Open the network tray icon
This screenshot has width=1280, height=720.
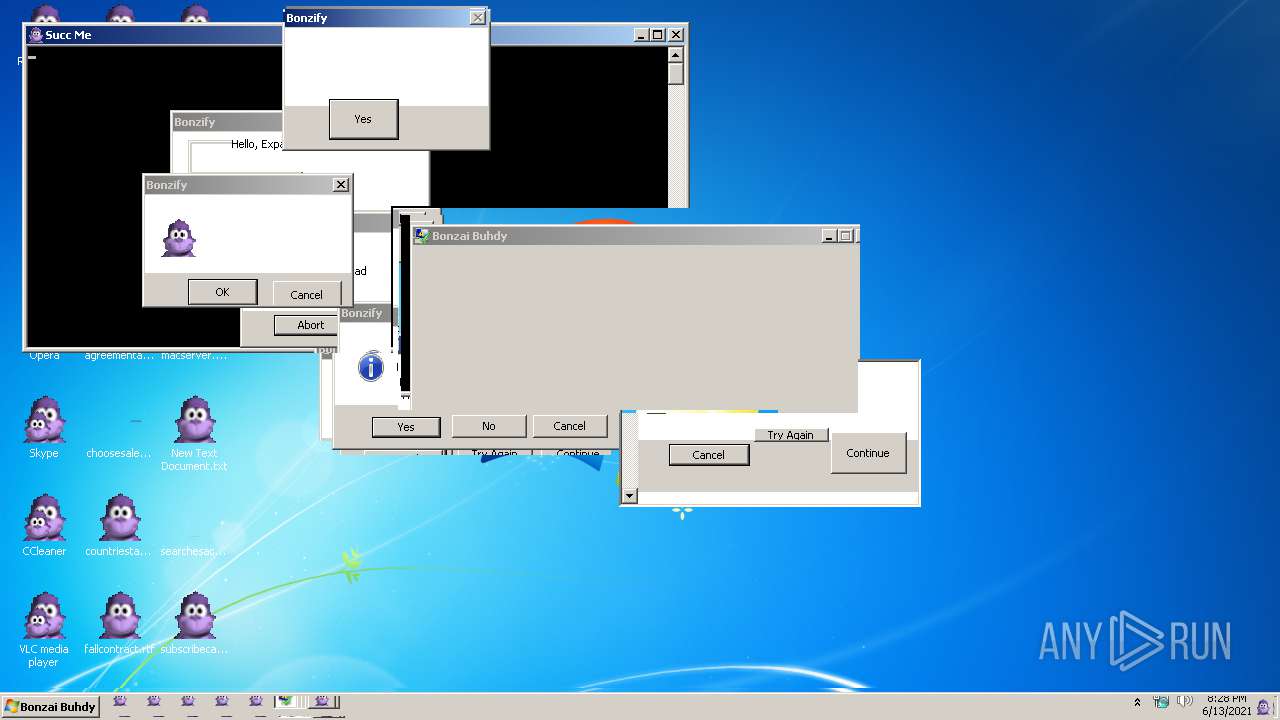click(x=1162, y=702)
